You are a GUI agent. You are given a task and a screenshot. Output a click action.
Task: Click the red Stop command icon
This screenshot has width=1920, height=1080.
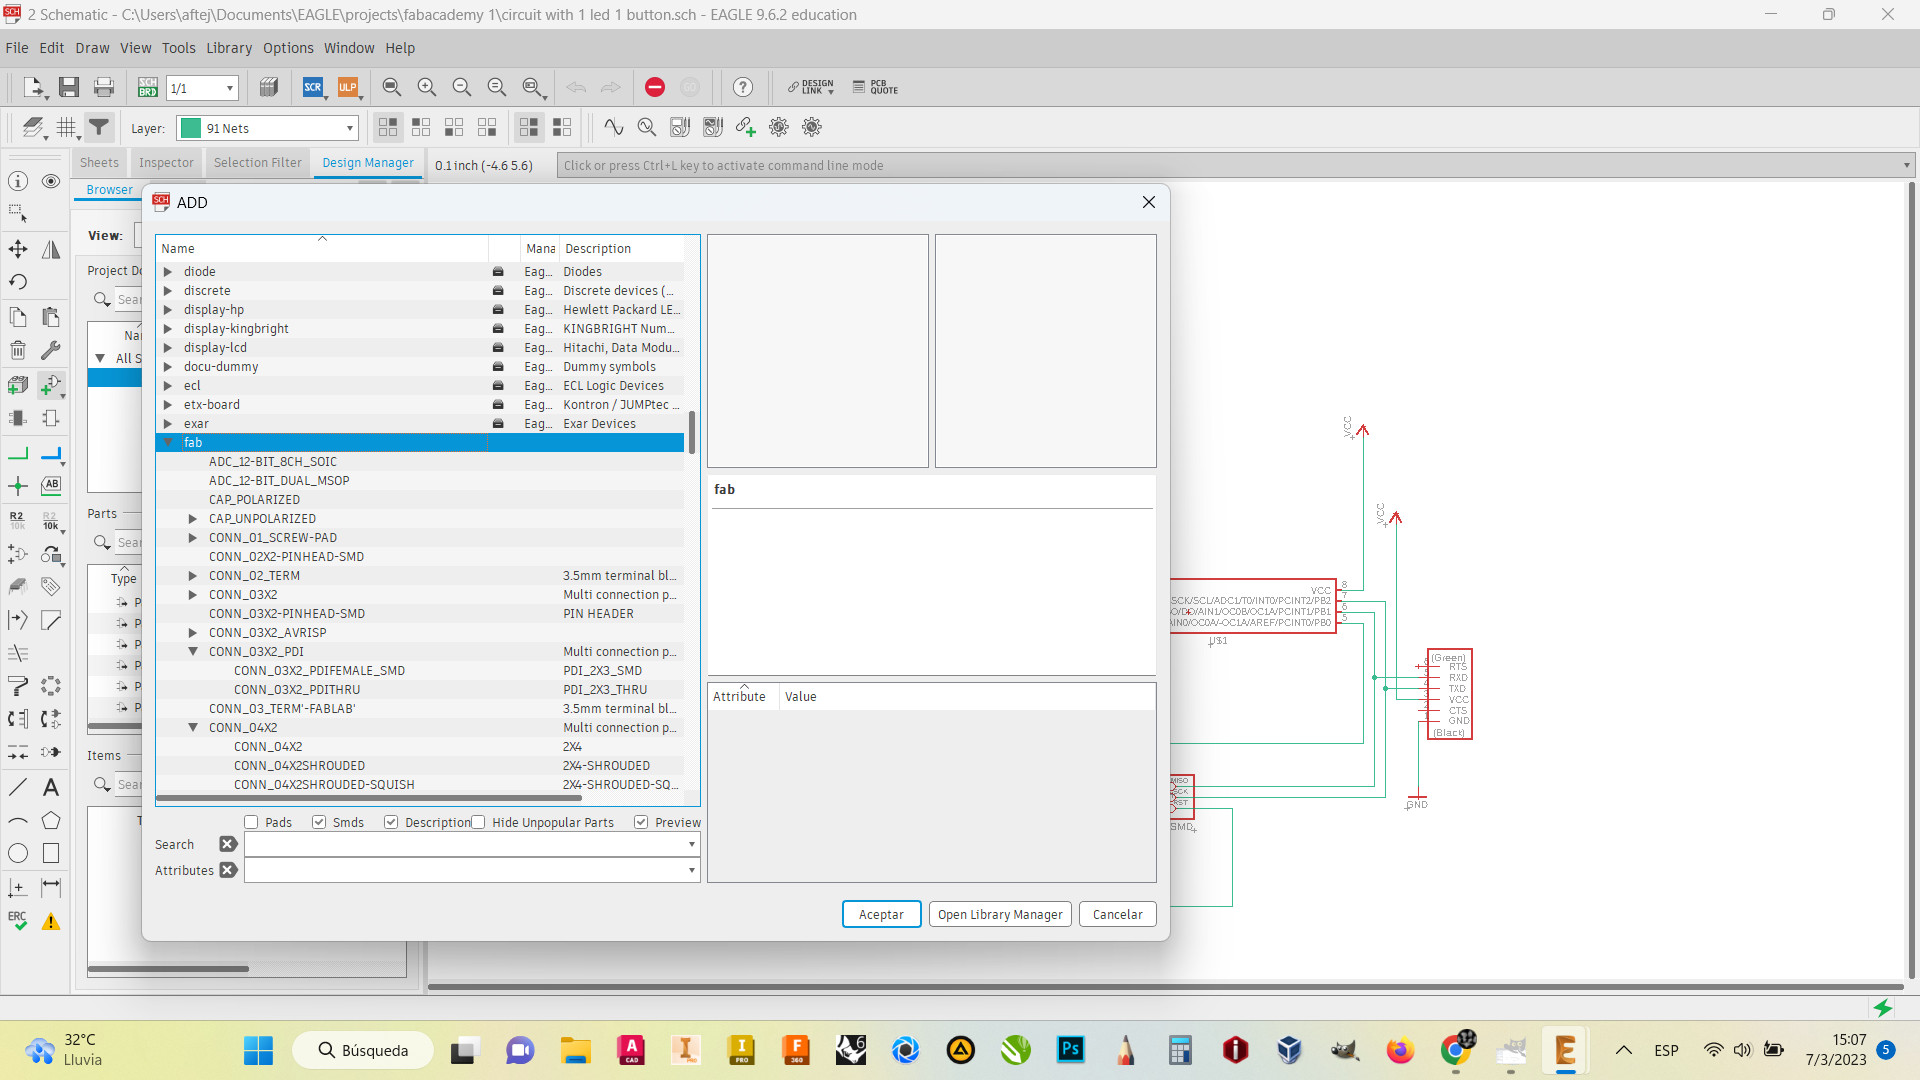(655, 88)
